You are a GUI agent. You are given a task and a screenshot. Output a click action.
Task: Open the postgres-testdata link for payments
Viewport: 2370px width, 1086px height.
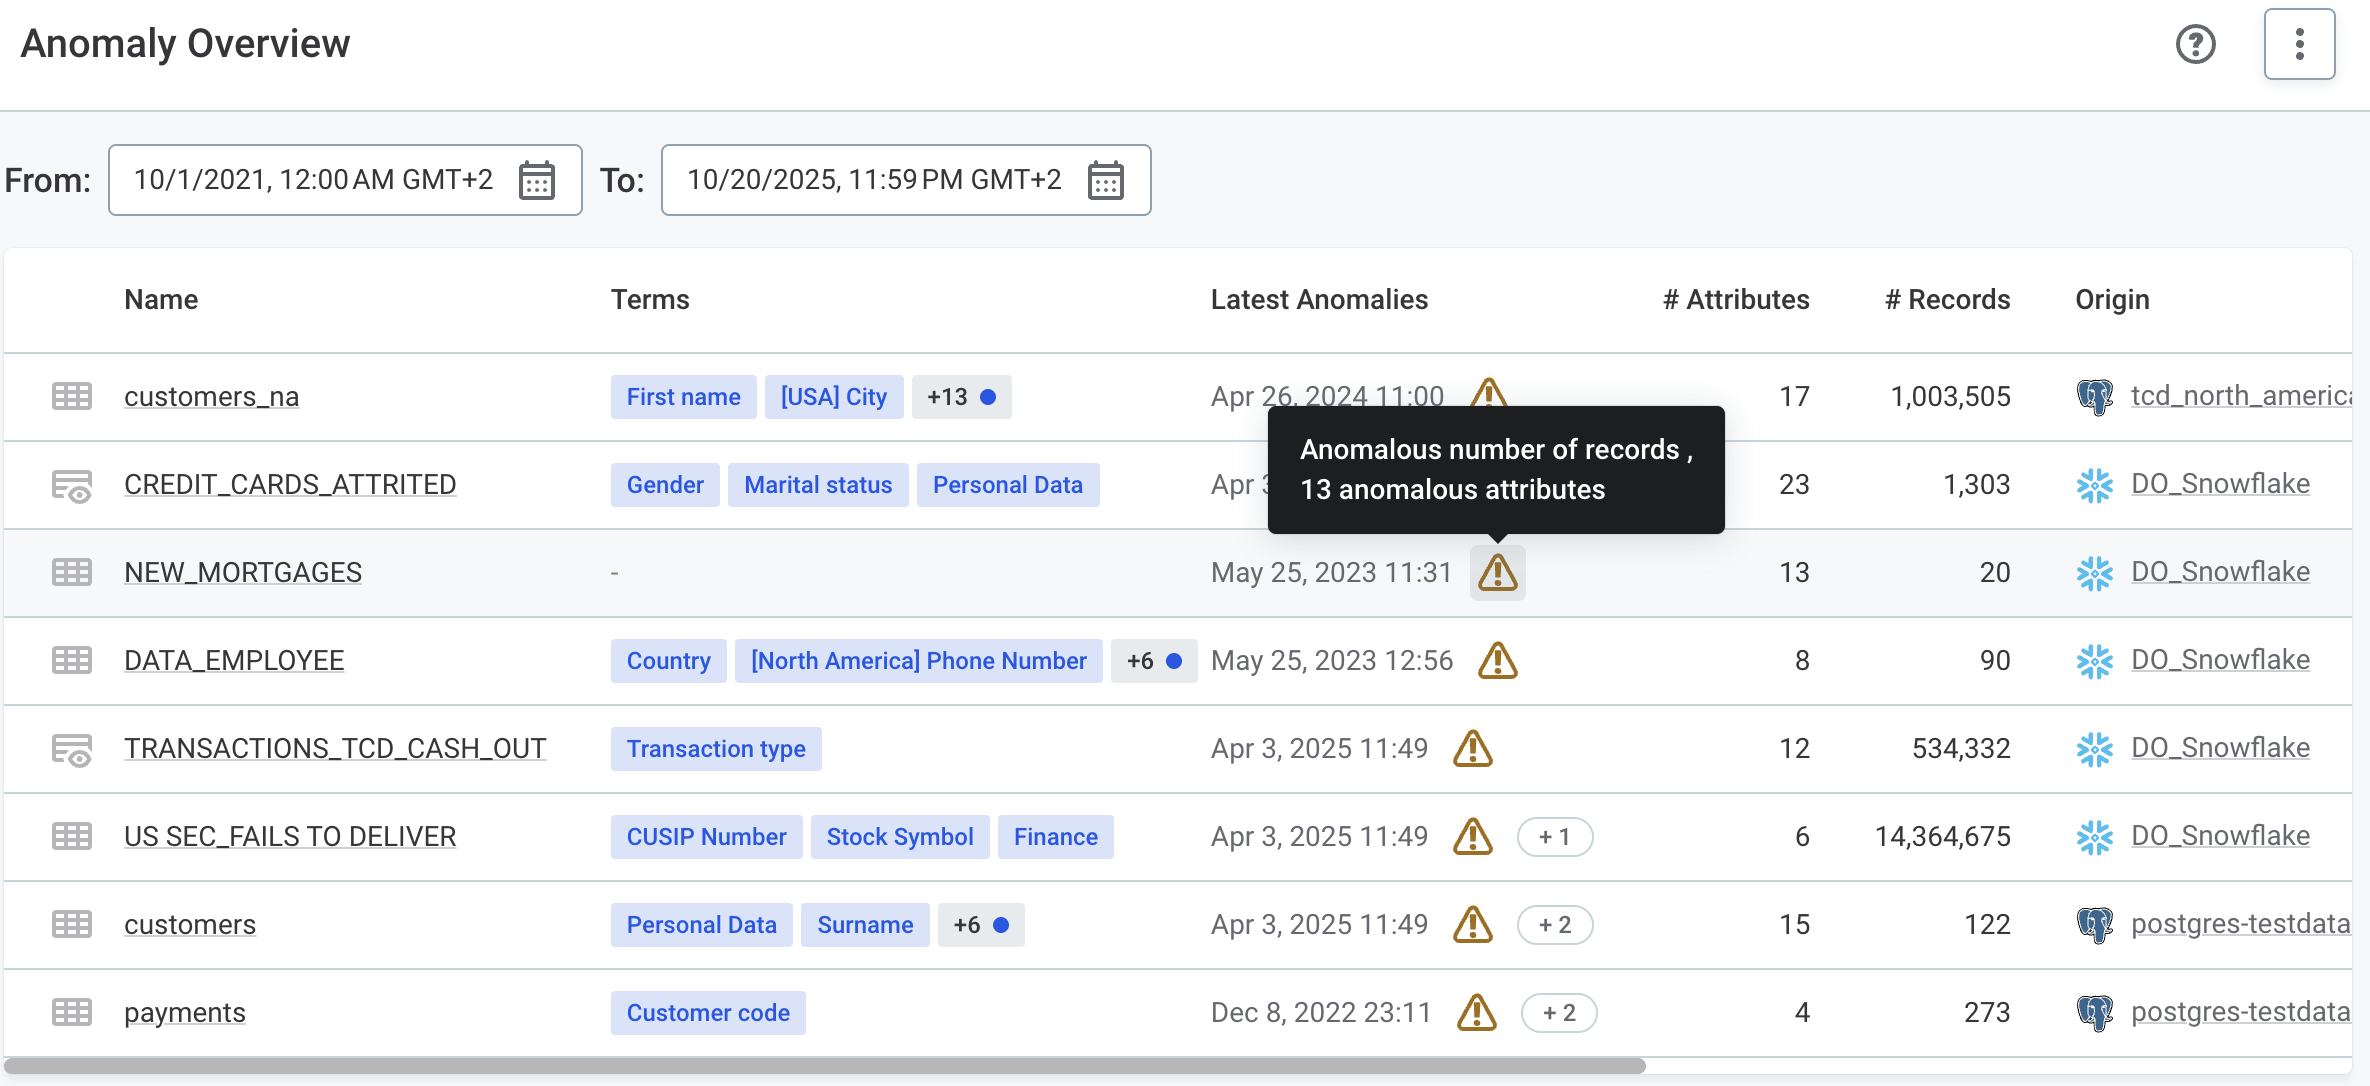(2240, 1012)
